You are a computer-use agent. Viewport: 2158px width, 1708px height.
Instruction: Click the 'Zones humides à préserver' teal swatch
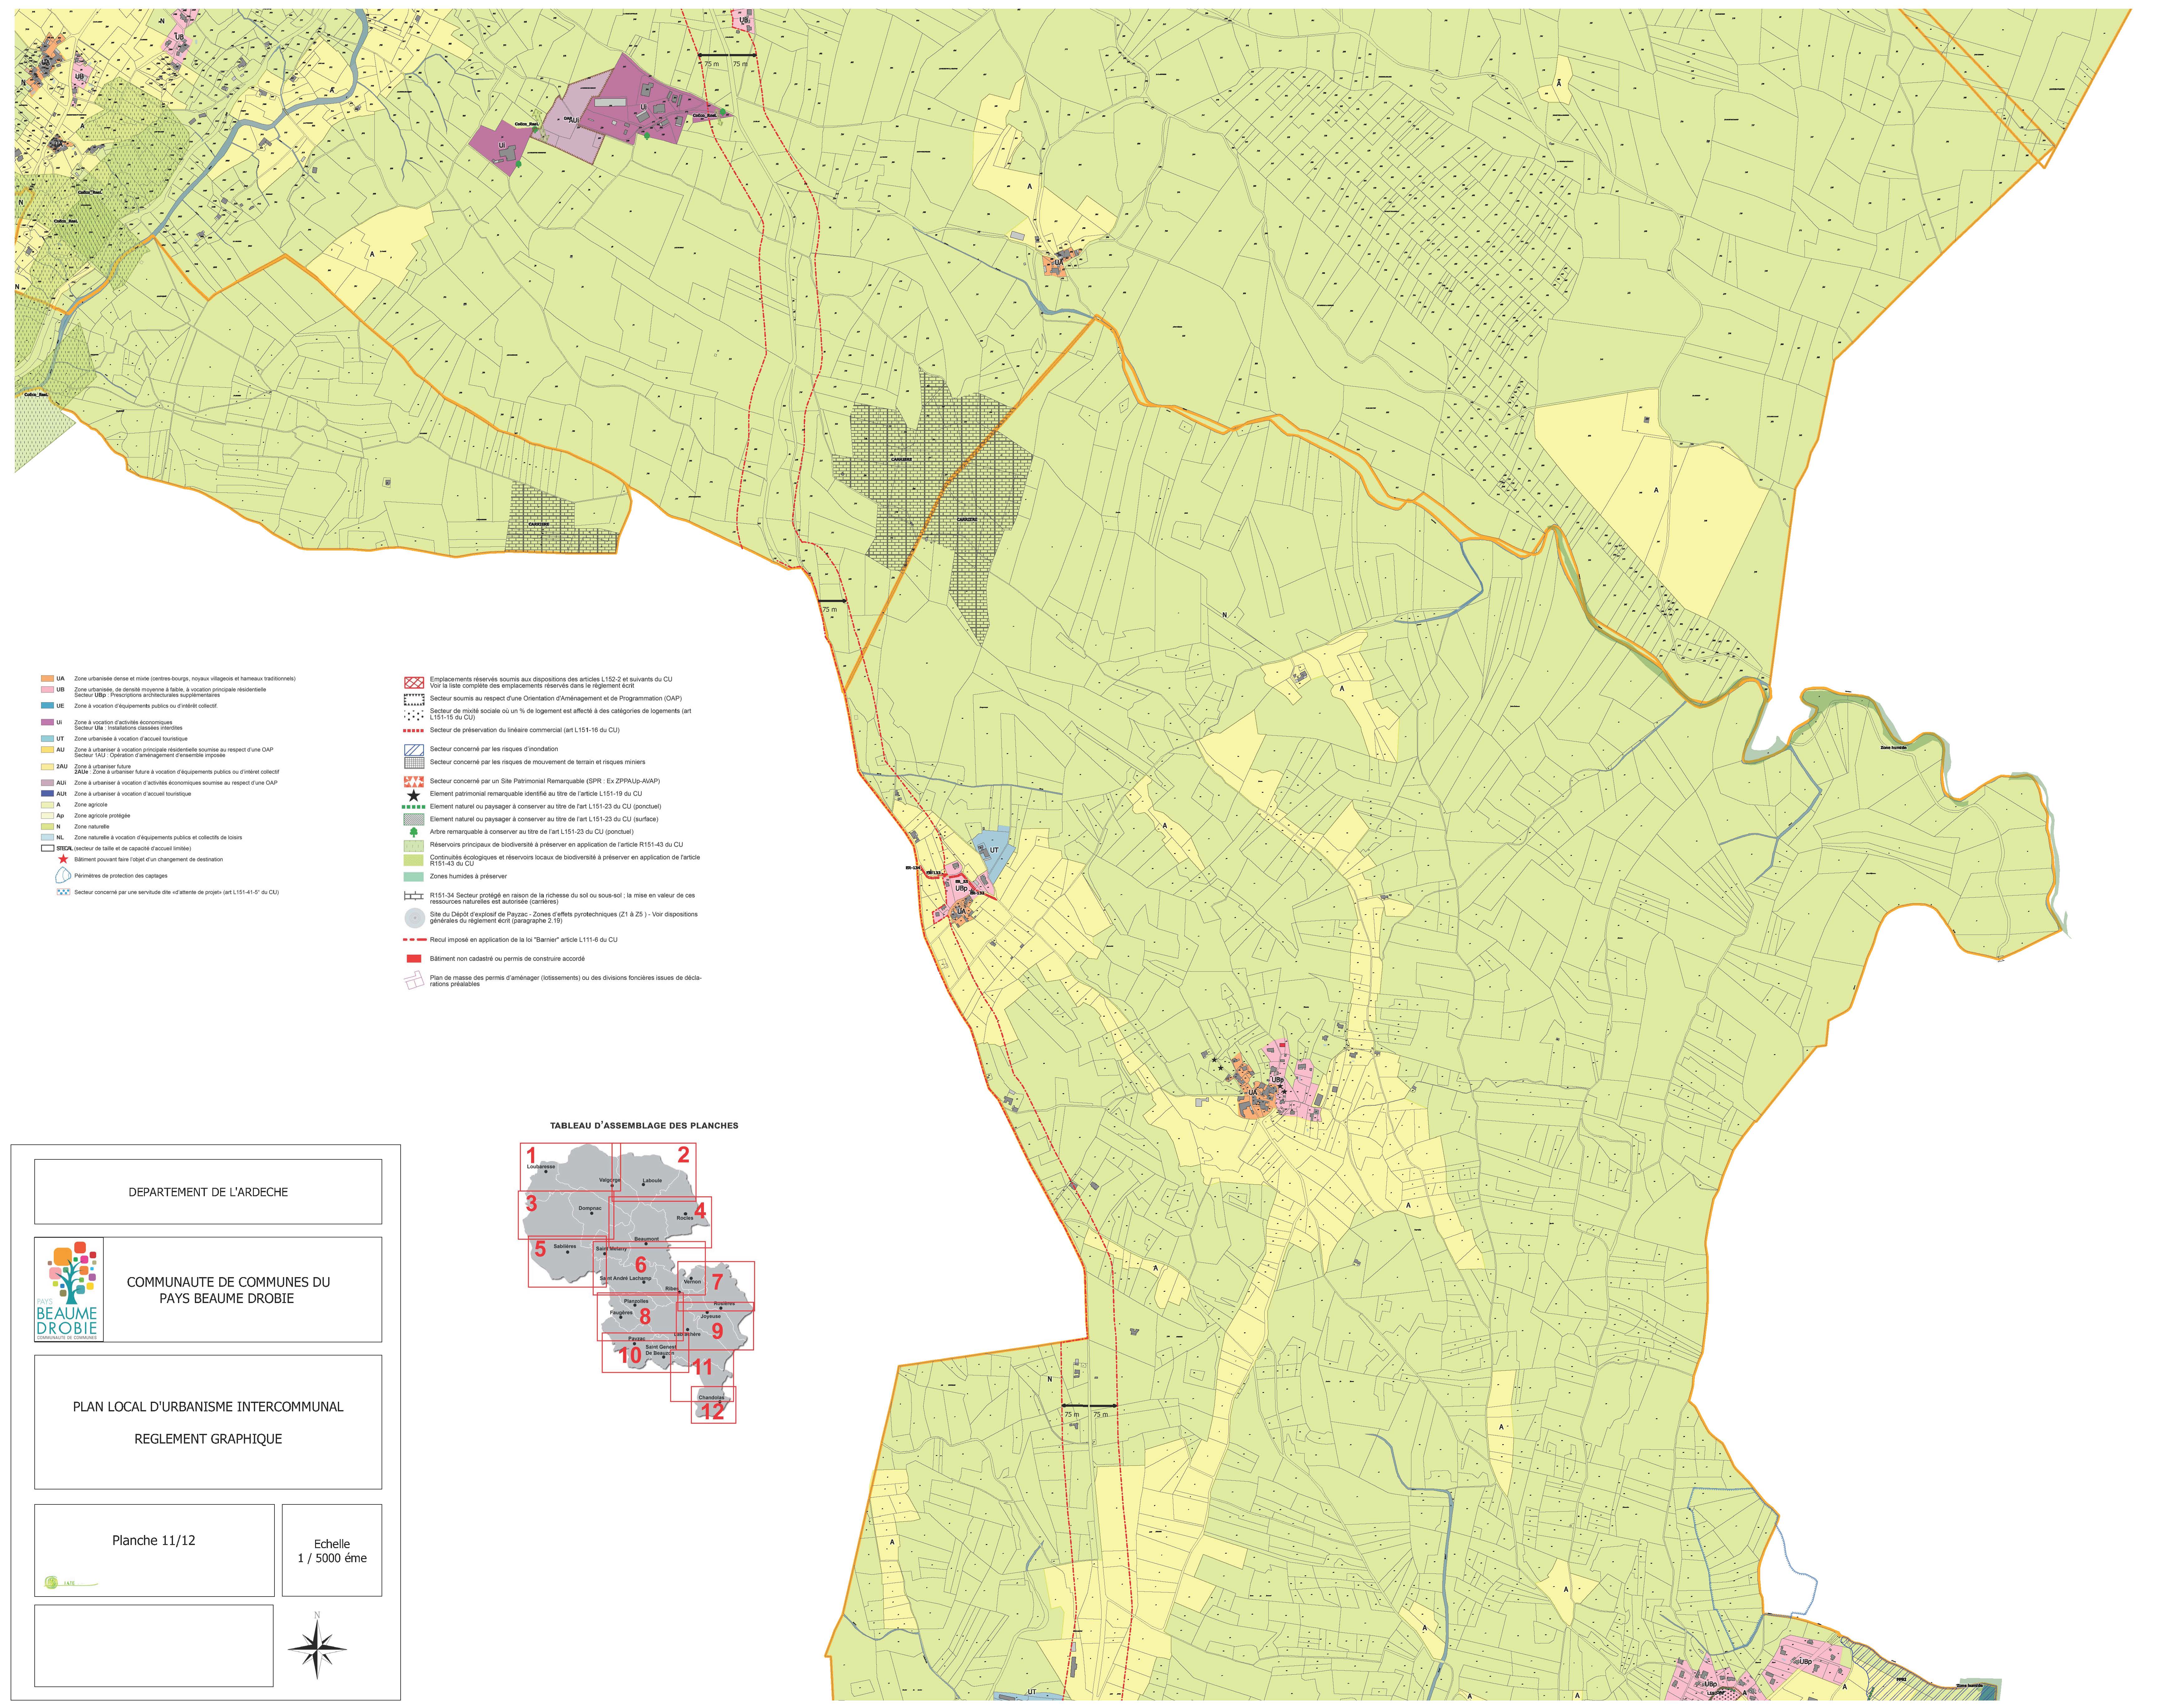(x=414, y=877)
